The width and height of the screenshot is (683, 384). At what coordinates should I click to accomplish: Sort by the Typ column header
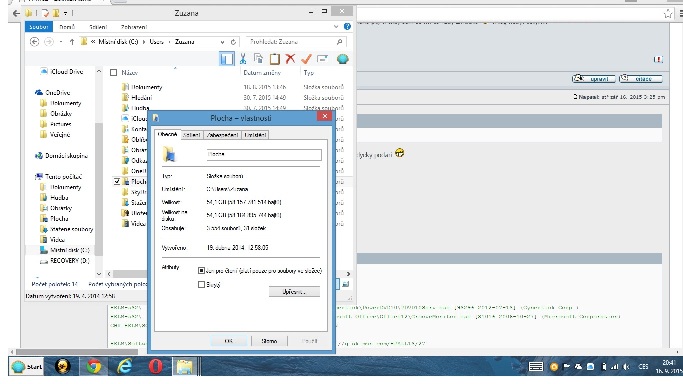[x=309, y=73]
